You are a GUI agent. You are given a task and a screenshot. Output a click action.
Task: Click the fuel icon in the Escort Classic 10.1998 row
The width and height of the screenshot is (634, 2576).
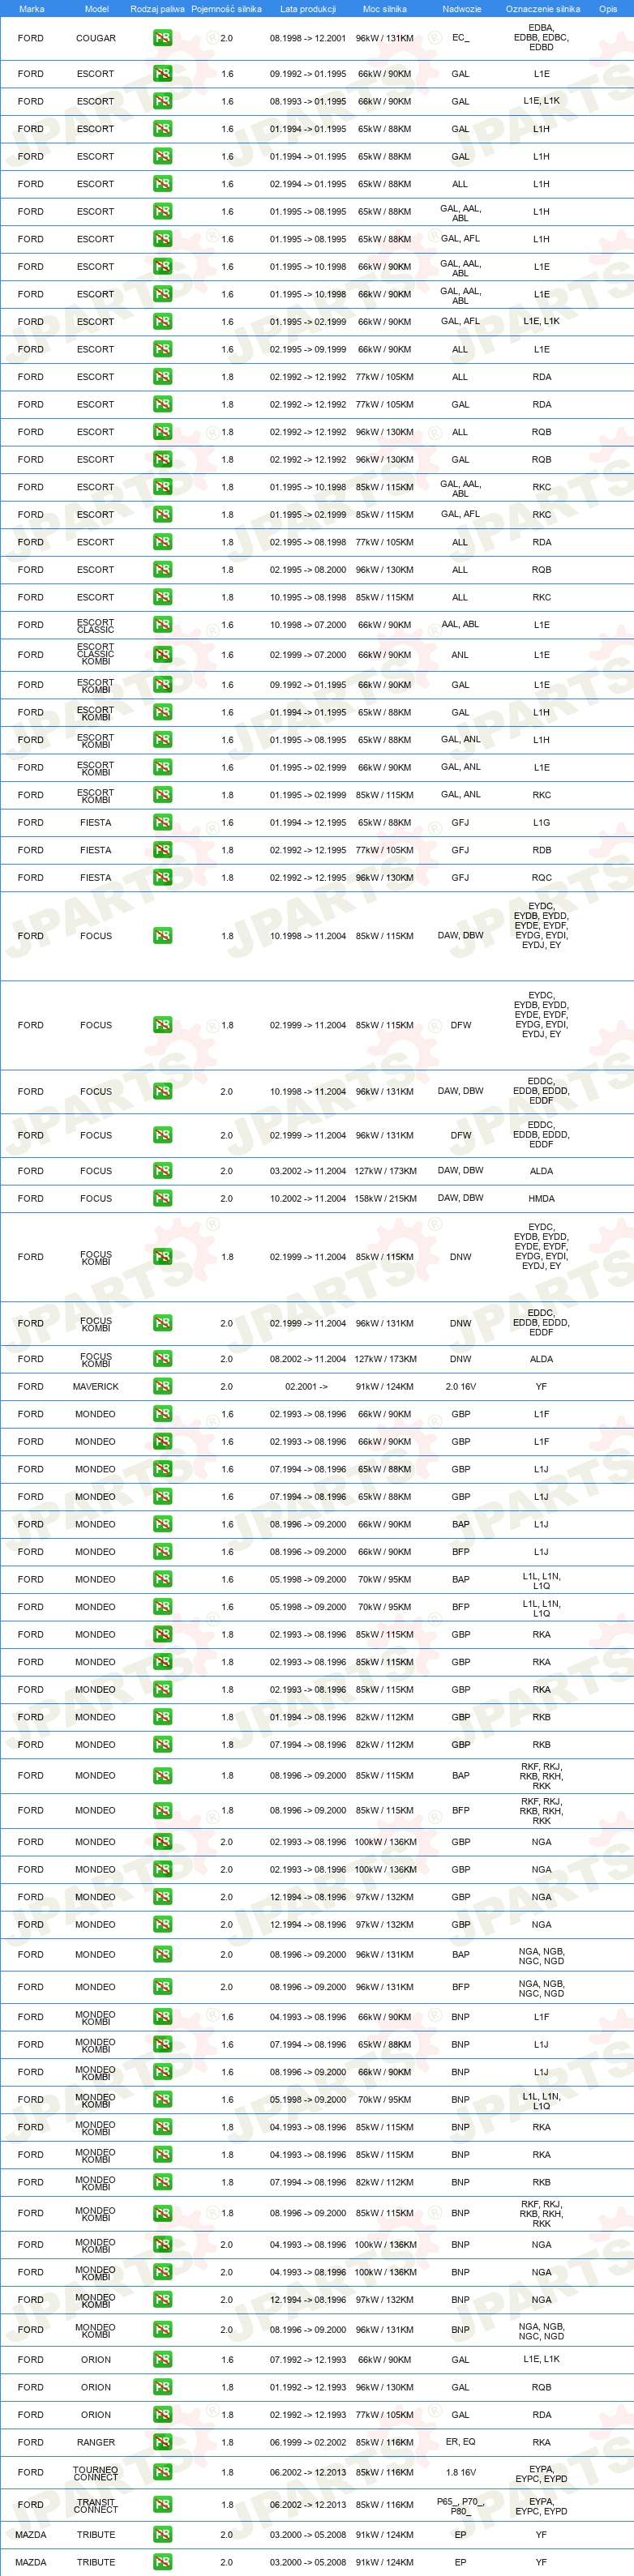[x=162, y=625]
